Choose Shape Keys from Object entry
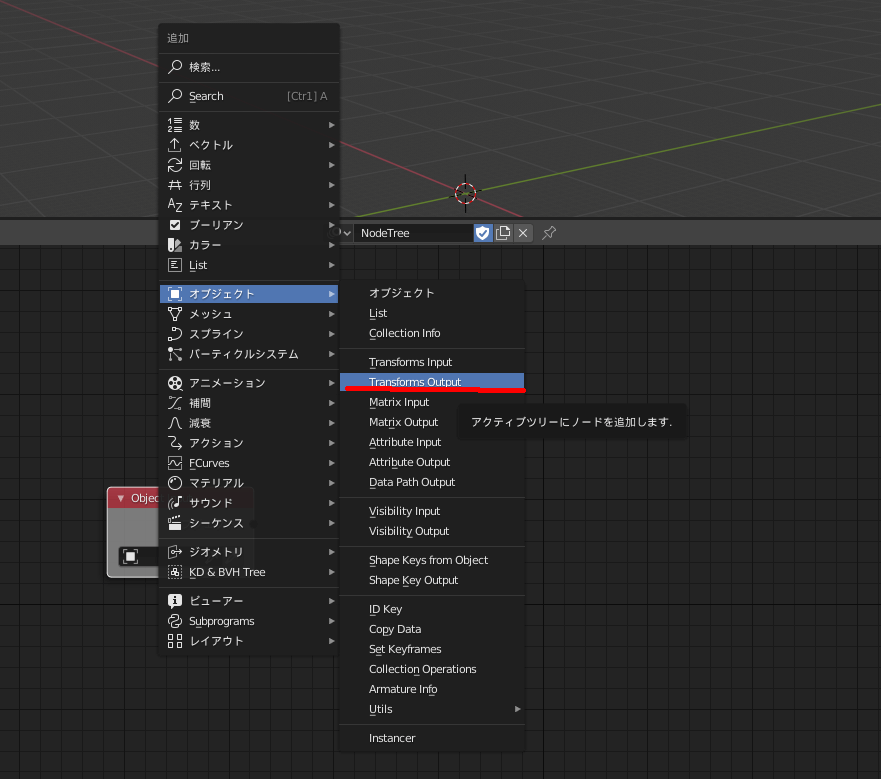Image resolution: width=881 pixels, height=779 pixels. (x=432, y=560)
